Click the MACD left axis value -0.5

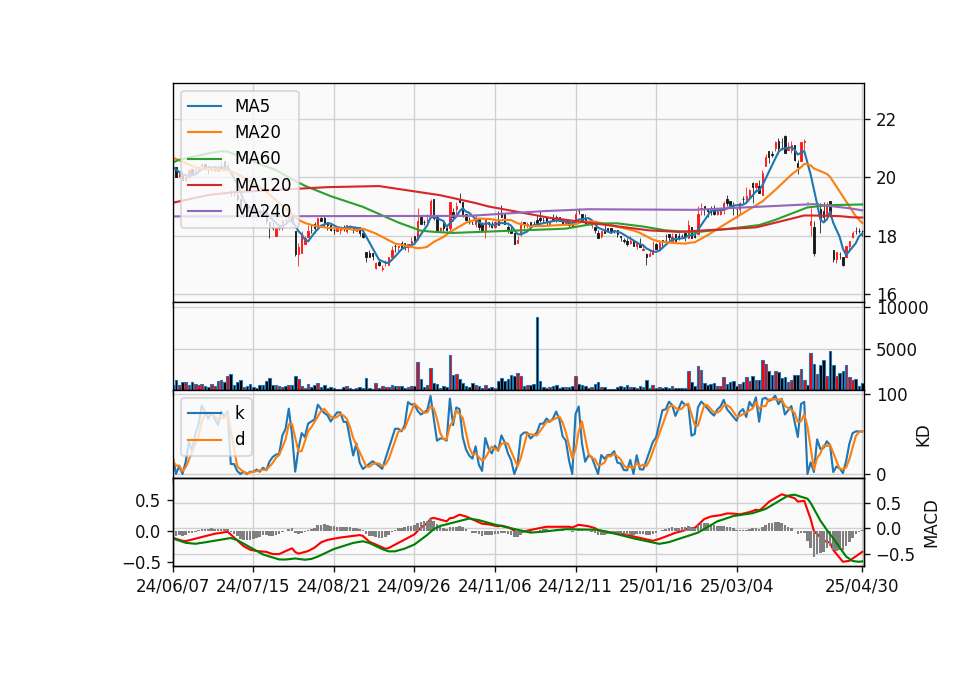[x=141, y=563]
